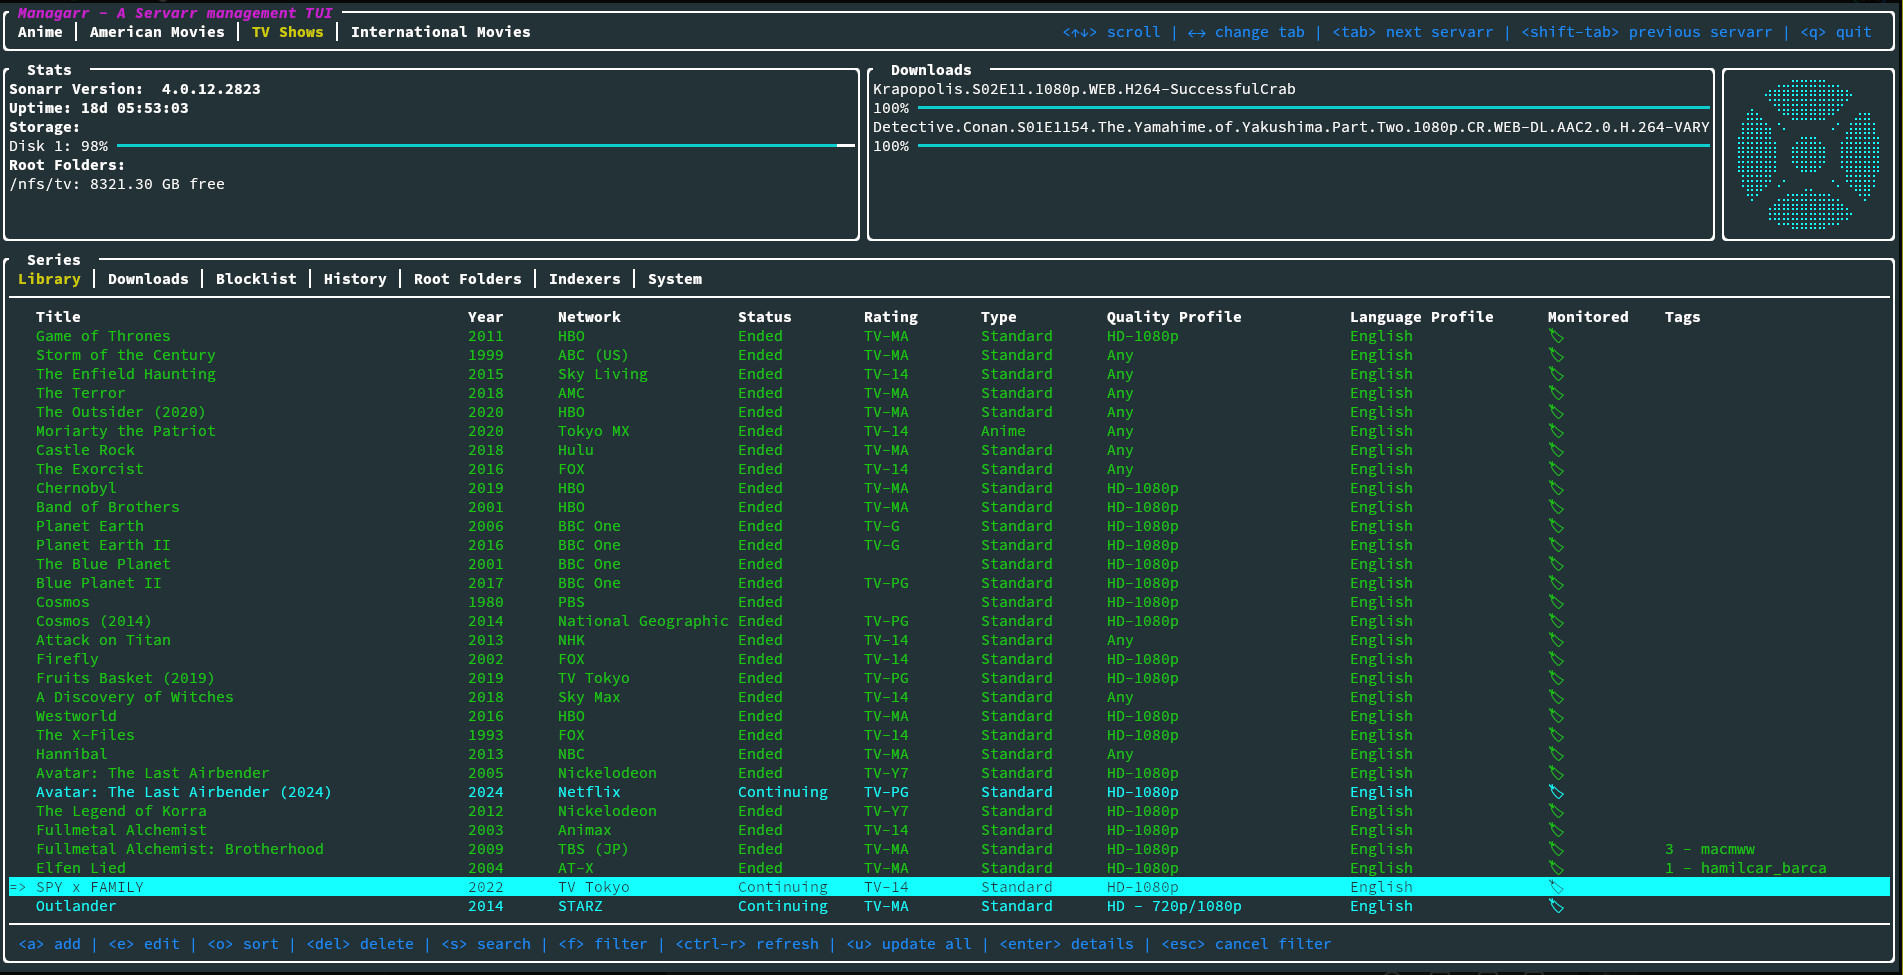Switch to the Anime servarr tab
This screenshot has width=1903, height=975.
click(x=40, y=32)
